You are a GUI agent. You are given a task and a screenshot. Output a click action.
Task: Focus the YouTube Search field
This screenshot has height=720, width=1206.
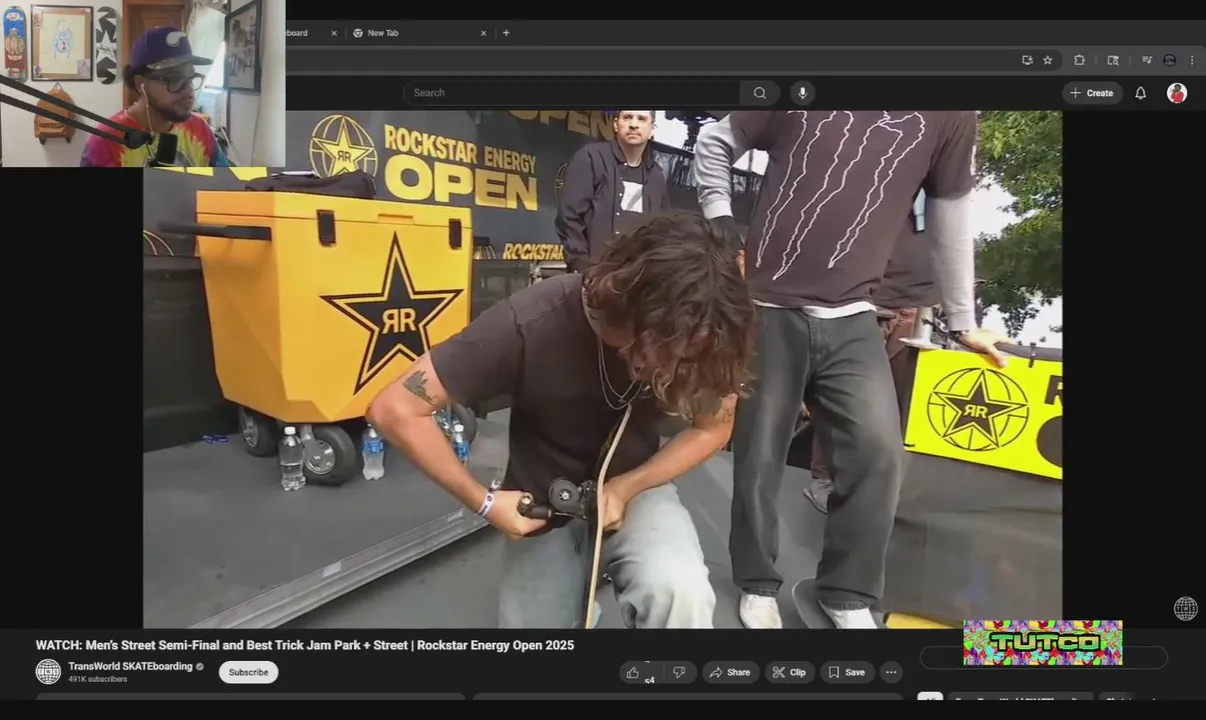coord(572,93)
